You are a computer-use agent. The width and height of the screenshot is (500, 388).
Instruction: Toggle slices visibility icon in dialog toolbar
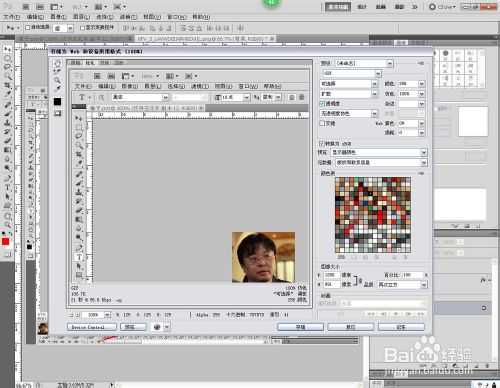[58, 113]
